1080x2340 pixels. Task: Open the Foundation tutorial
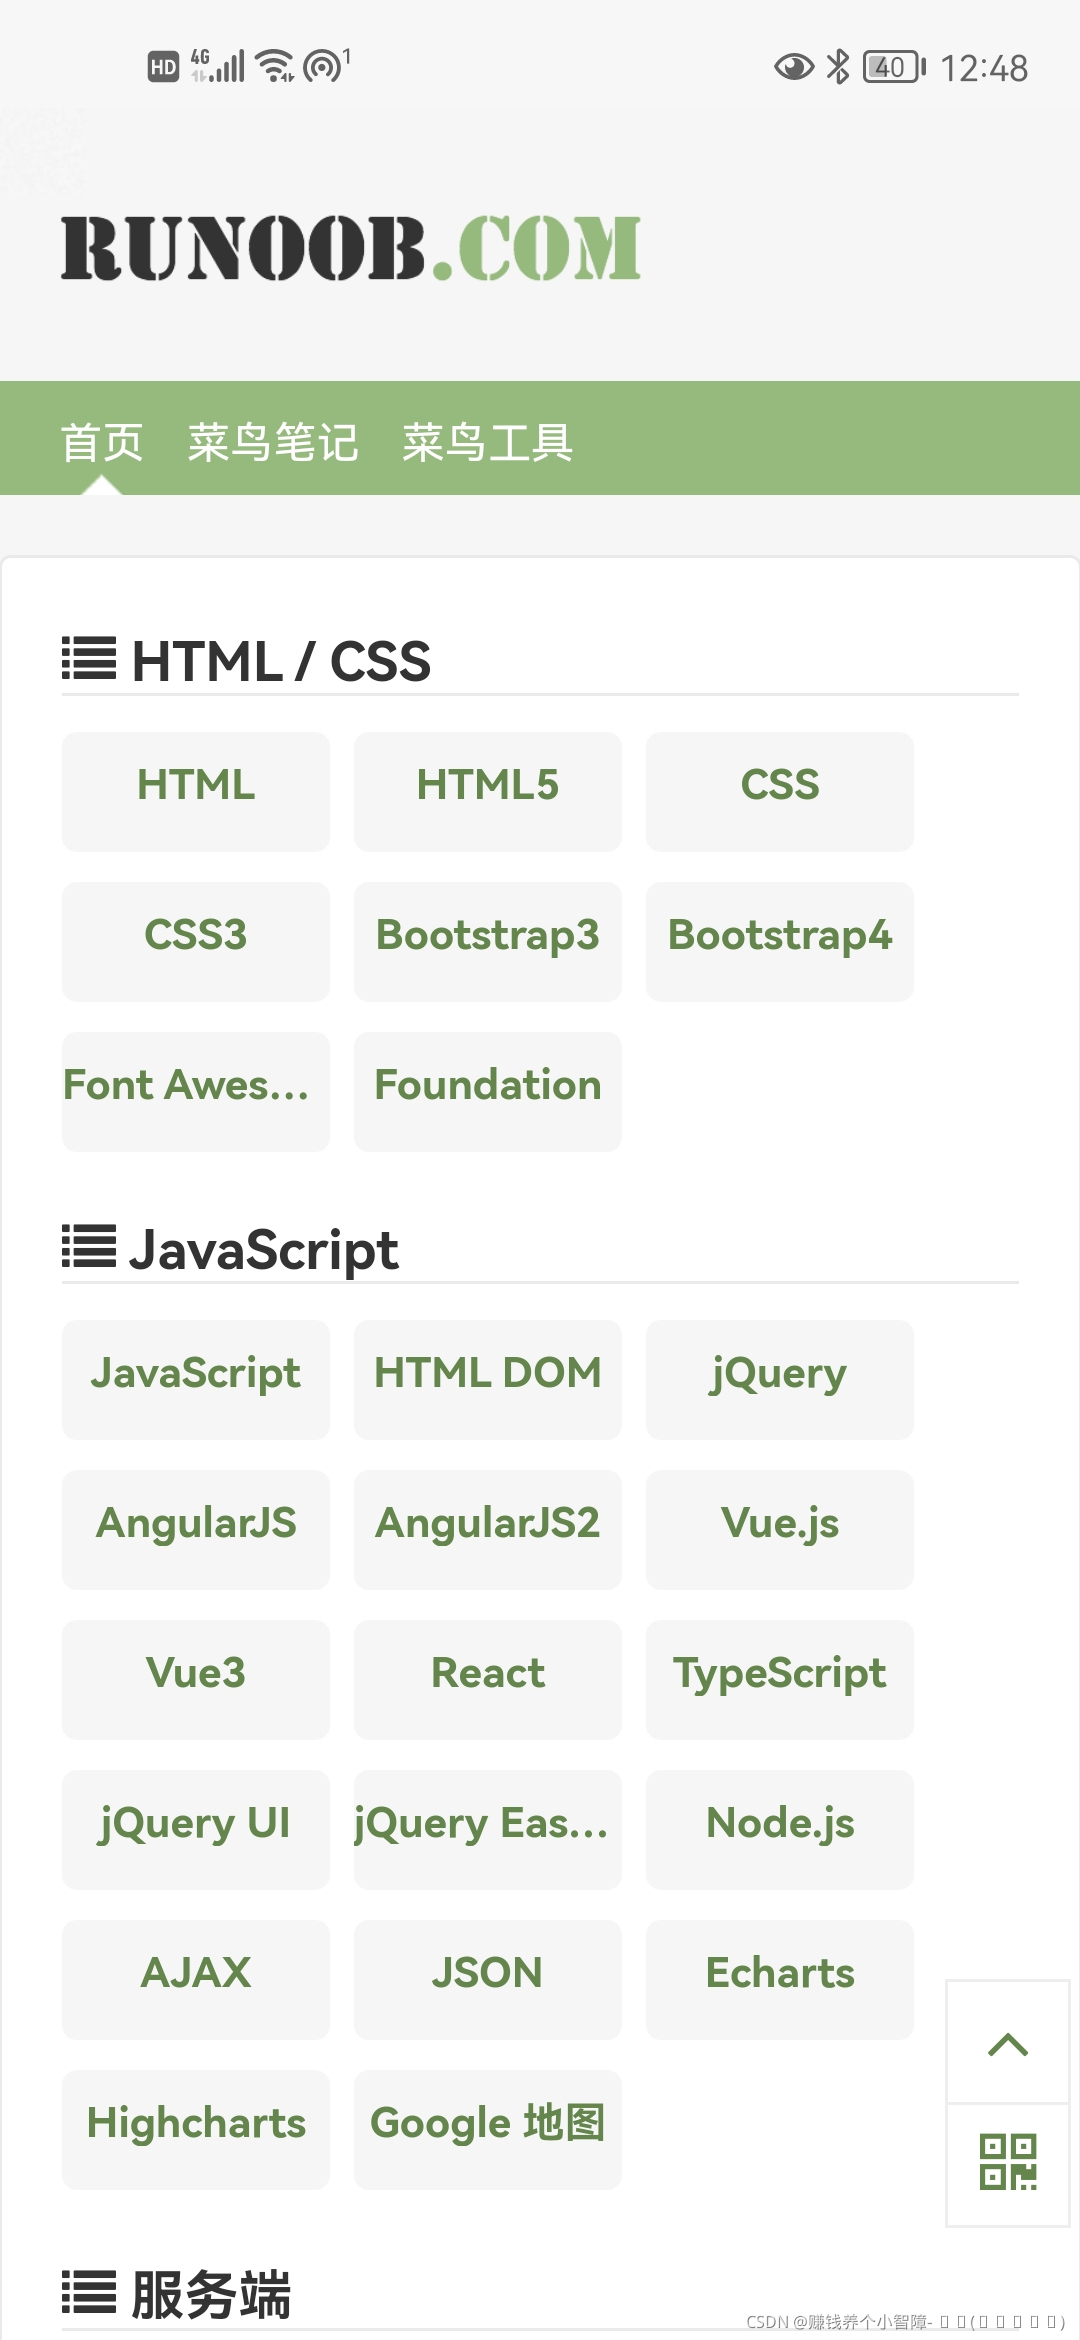488,1091
